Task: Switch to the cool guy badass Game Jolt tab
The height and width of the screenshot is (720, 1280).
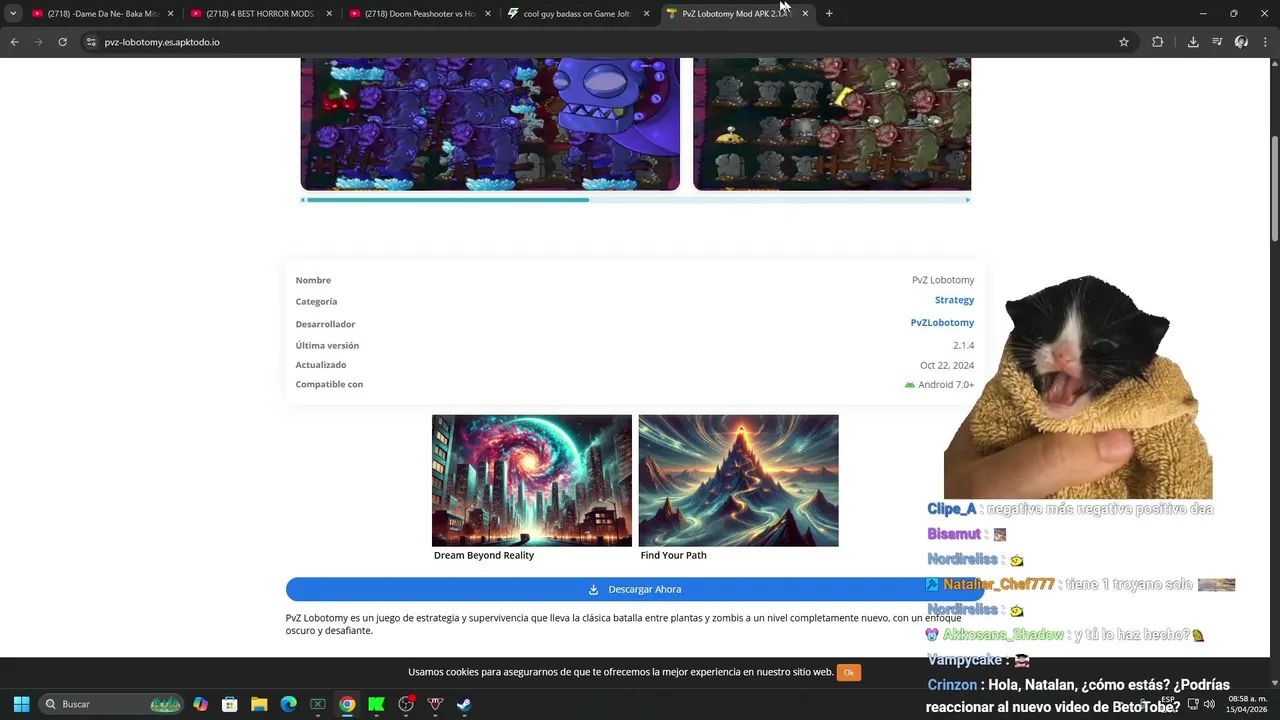Action: click(578, 14)
